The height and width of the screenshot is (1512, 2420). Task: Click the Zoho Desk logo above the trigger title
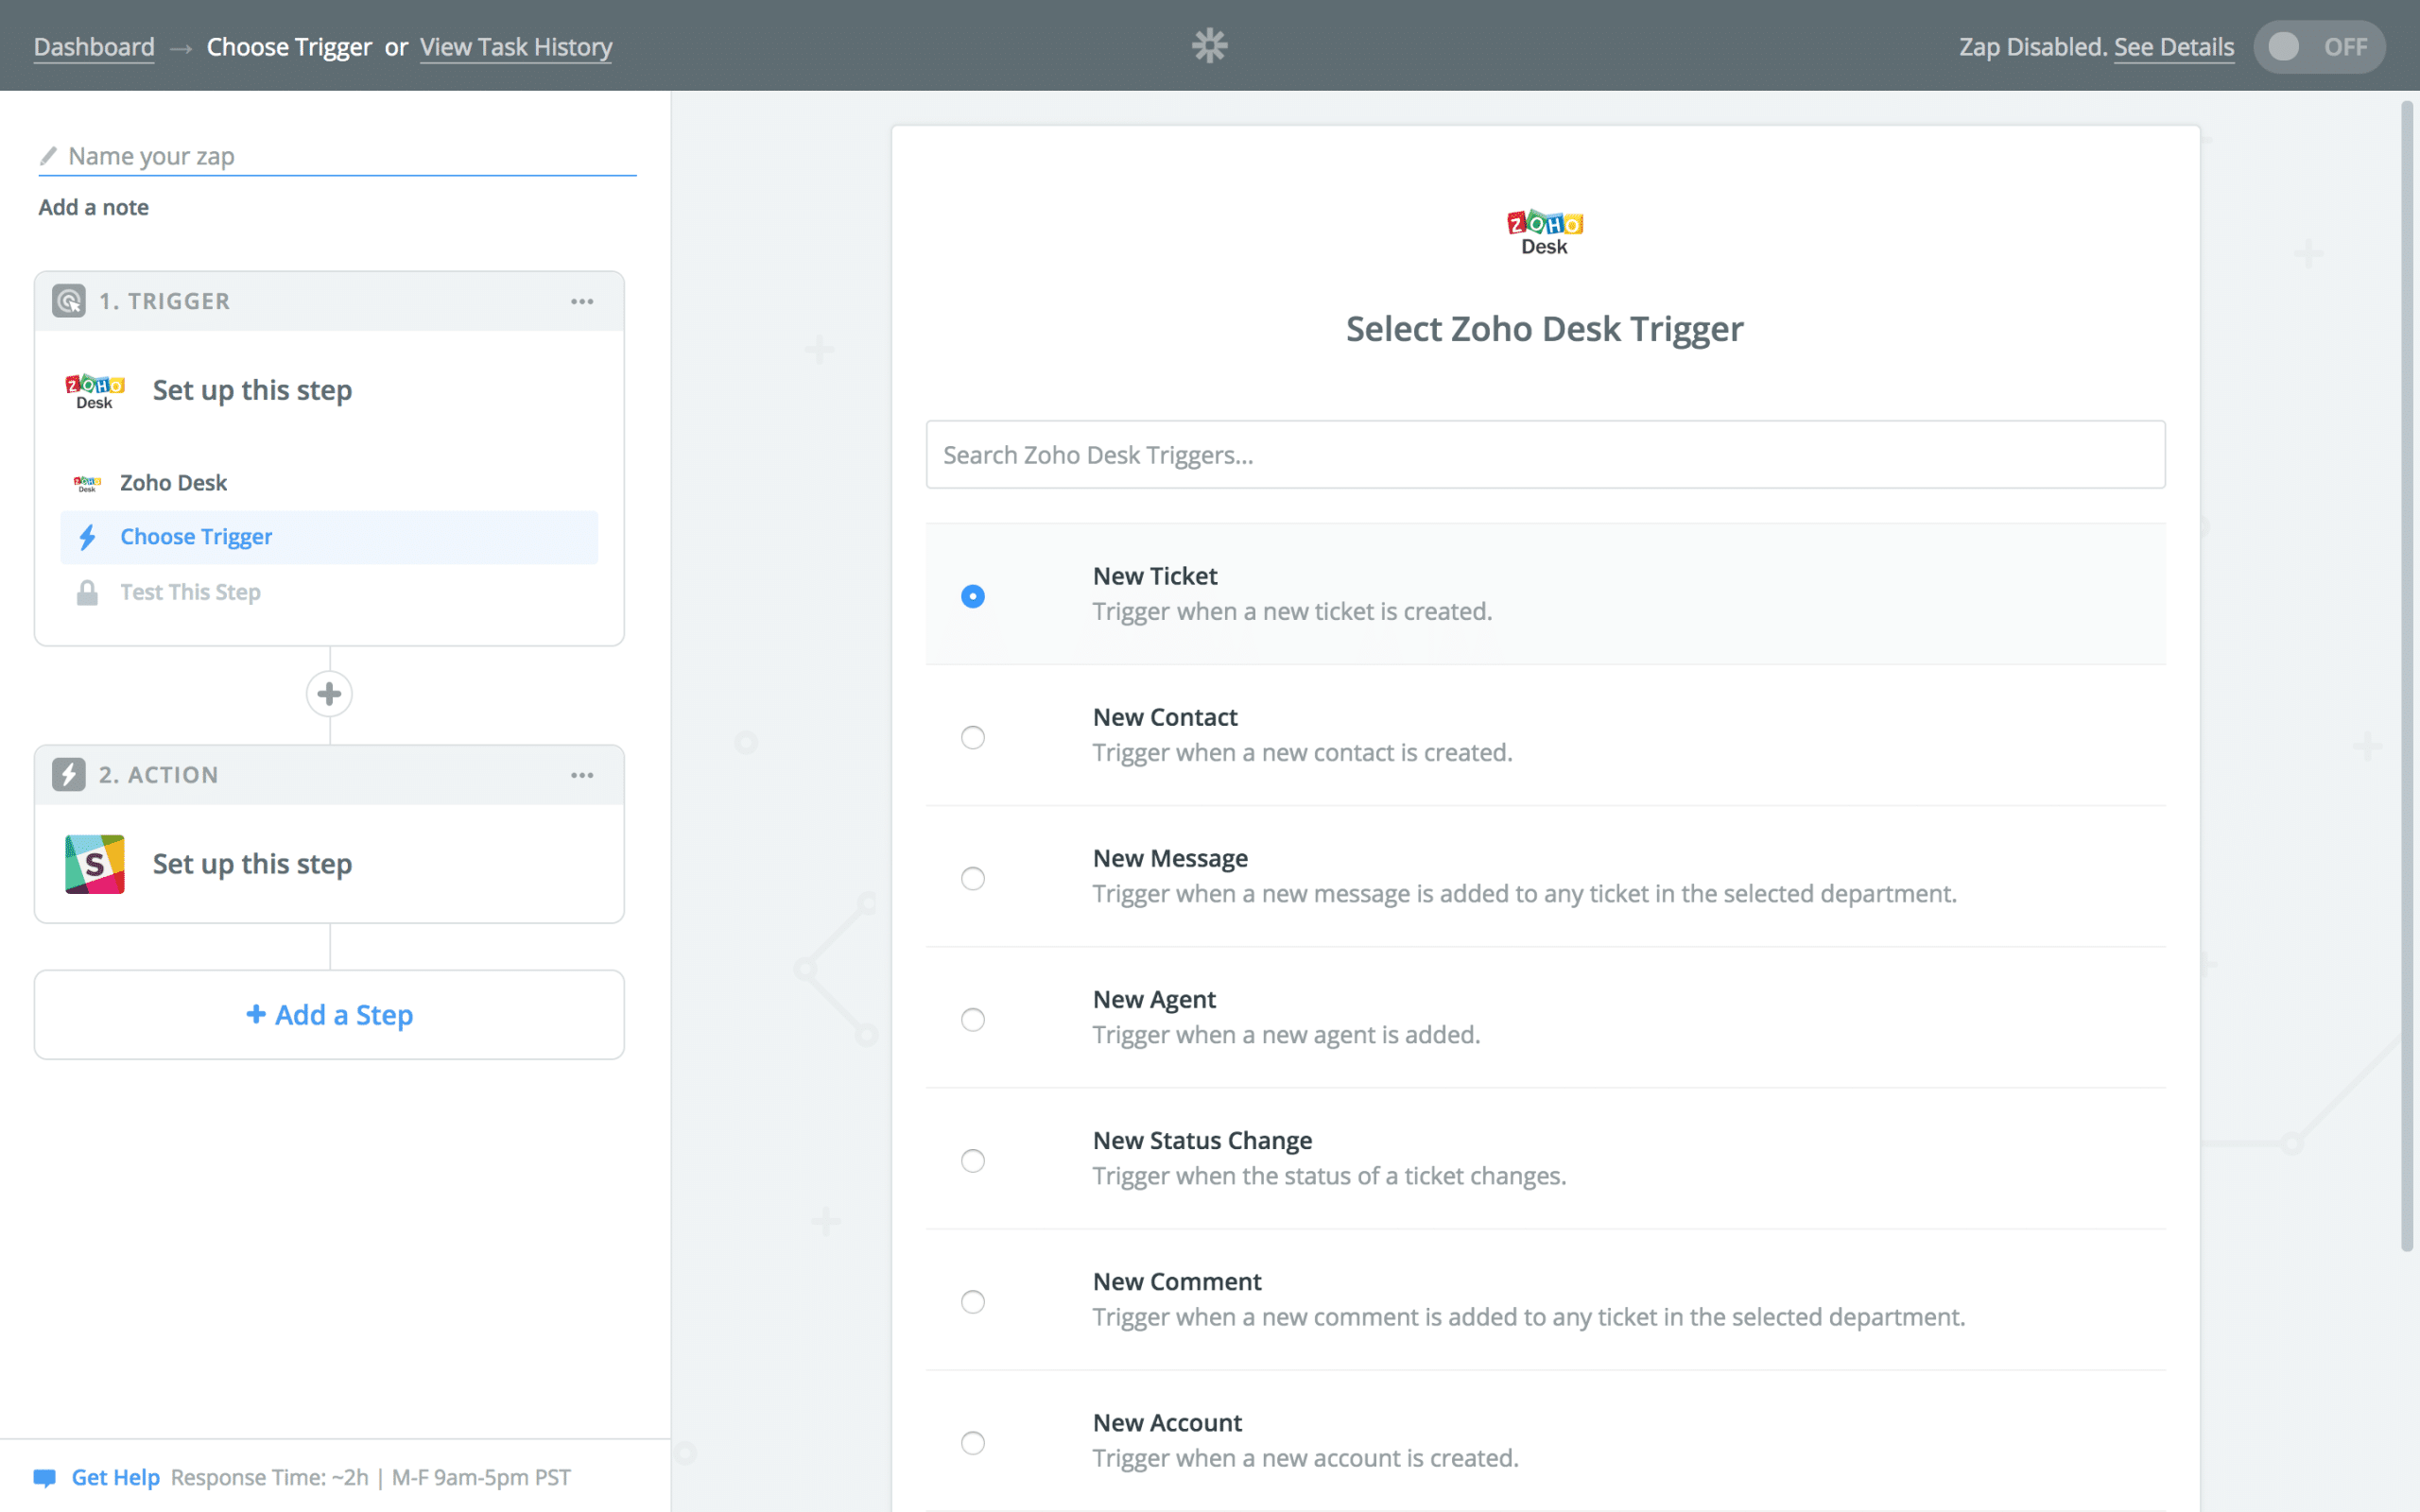[1545, 232]
